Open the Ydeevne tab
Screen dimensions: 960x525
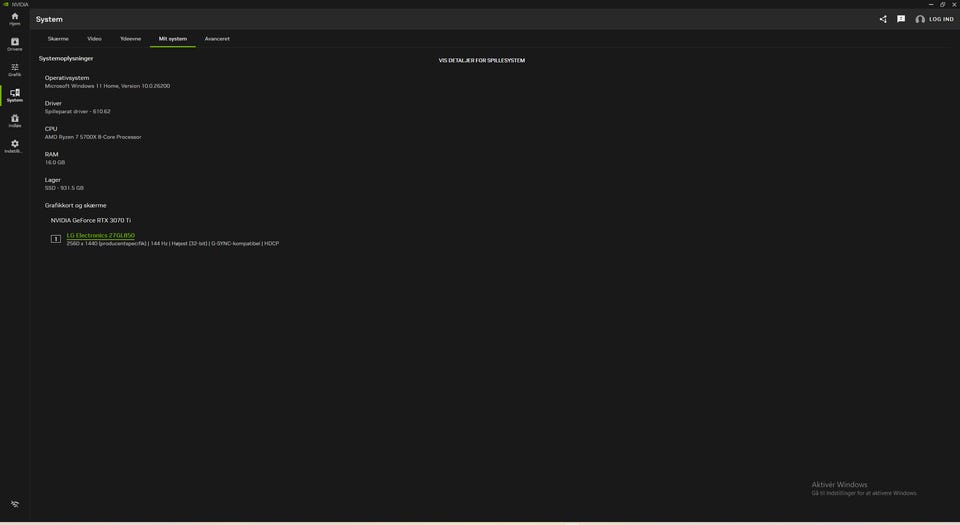(x=130, y=39)
